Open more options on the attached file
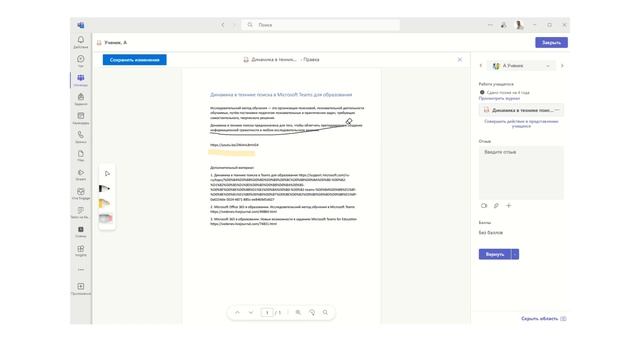The height and width of the screenshot is (360, 640). (558, 110)
